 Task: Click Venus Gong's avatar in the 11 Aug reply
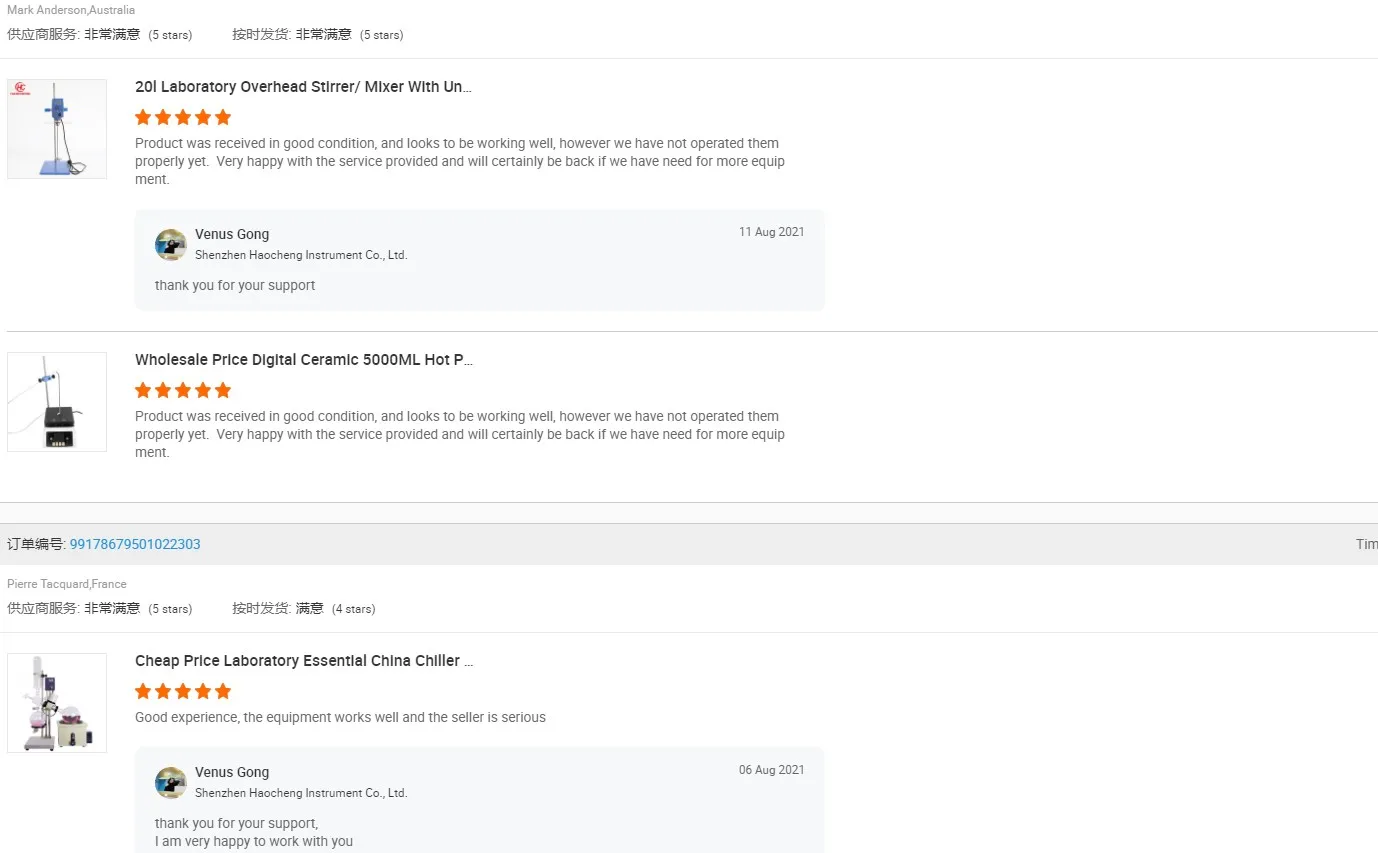pyautogui.click(x=171, y=245)
